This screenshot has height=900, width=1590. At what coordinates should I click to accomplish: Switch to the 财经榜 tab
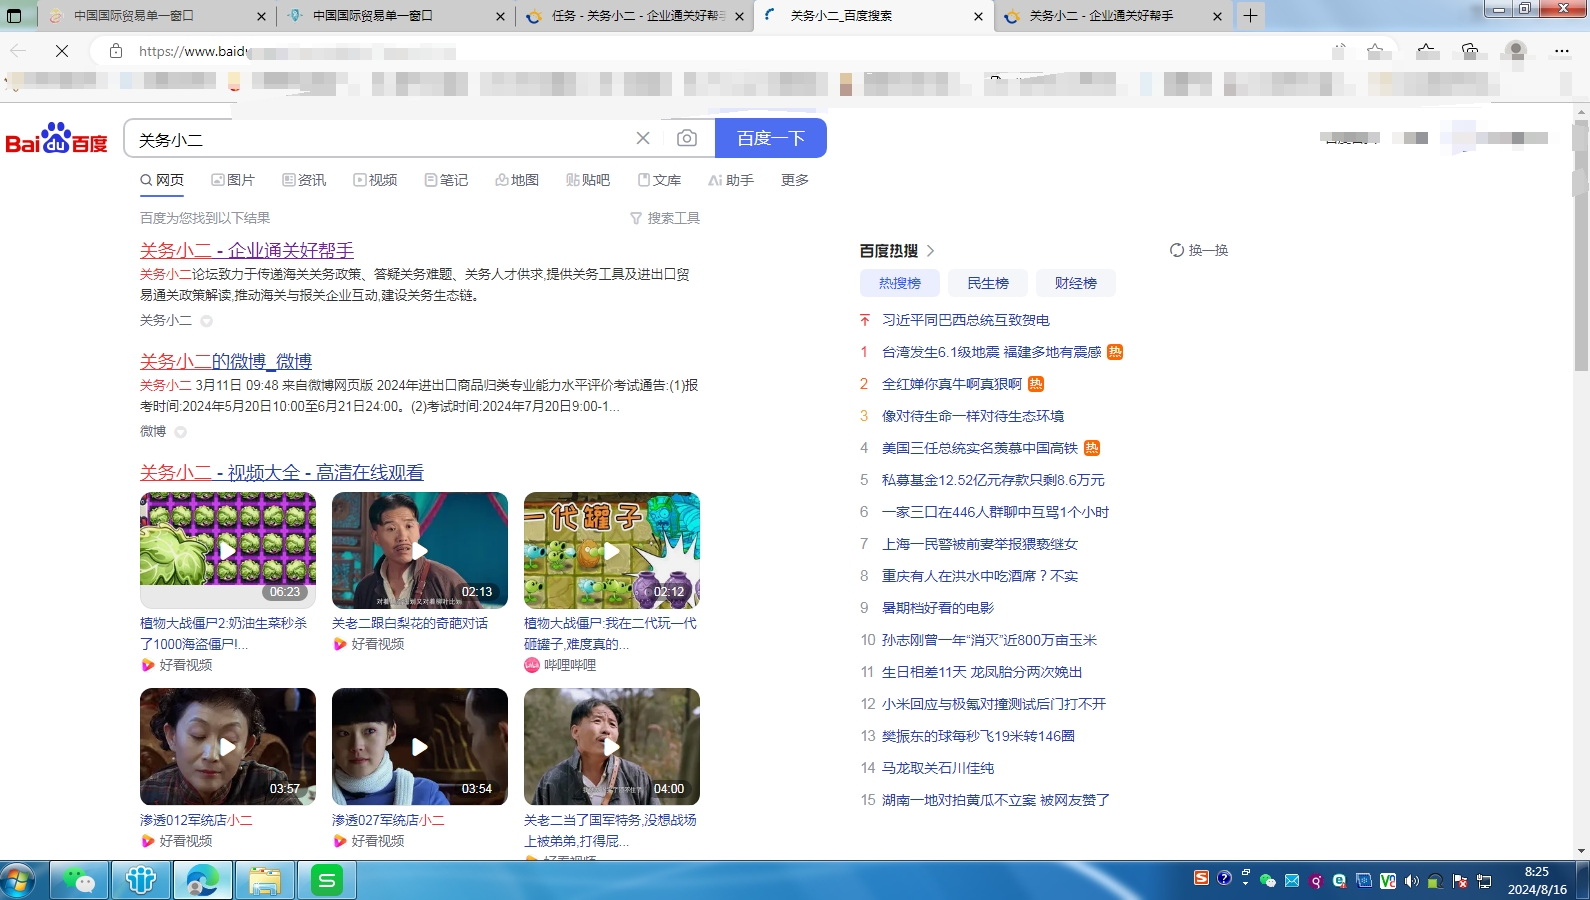pos(1076,283)
